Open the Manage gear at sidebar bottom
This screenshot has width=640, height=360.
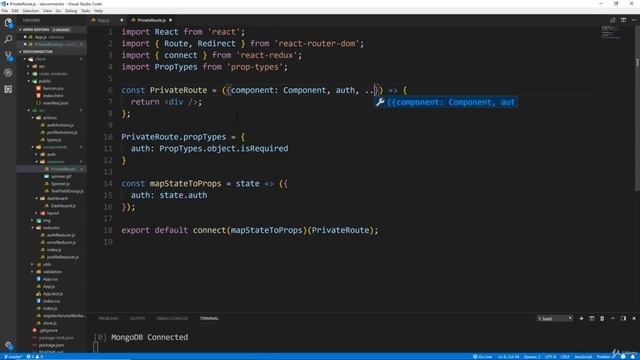click(9, 345)
